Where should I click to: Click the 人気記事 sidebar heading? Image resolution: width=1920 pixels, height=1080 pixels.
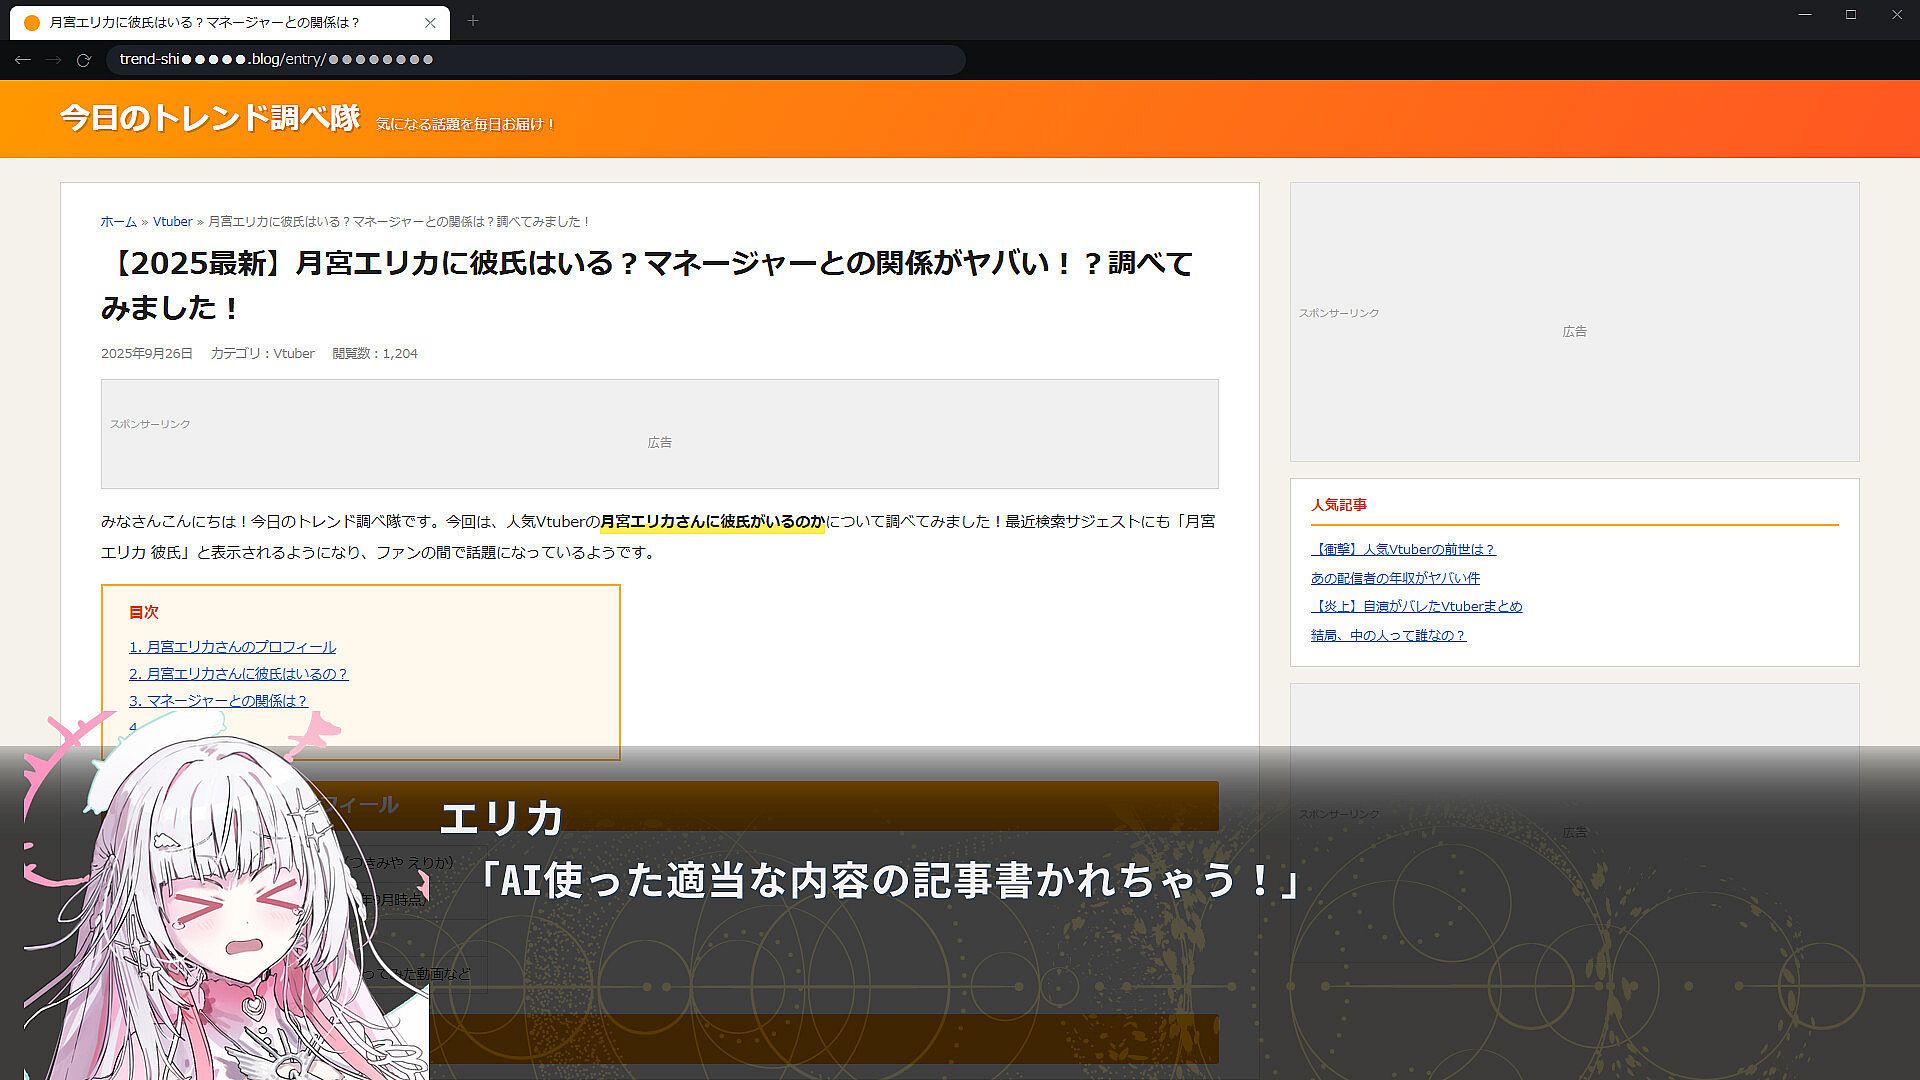[x=1339, y=505]
